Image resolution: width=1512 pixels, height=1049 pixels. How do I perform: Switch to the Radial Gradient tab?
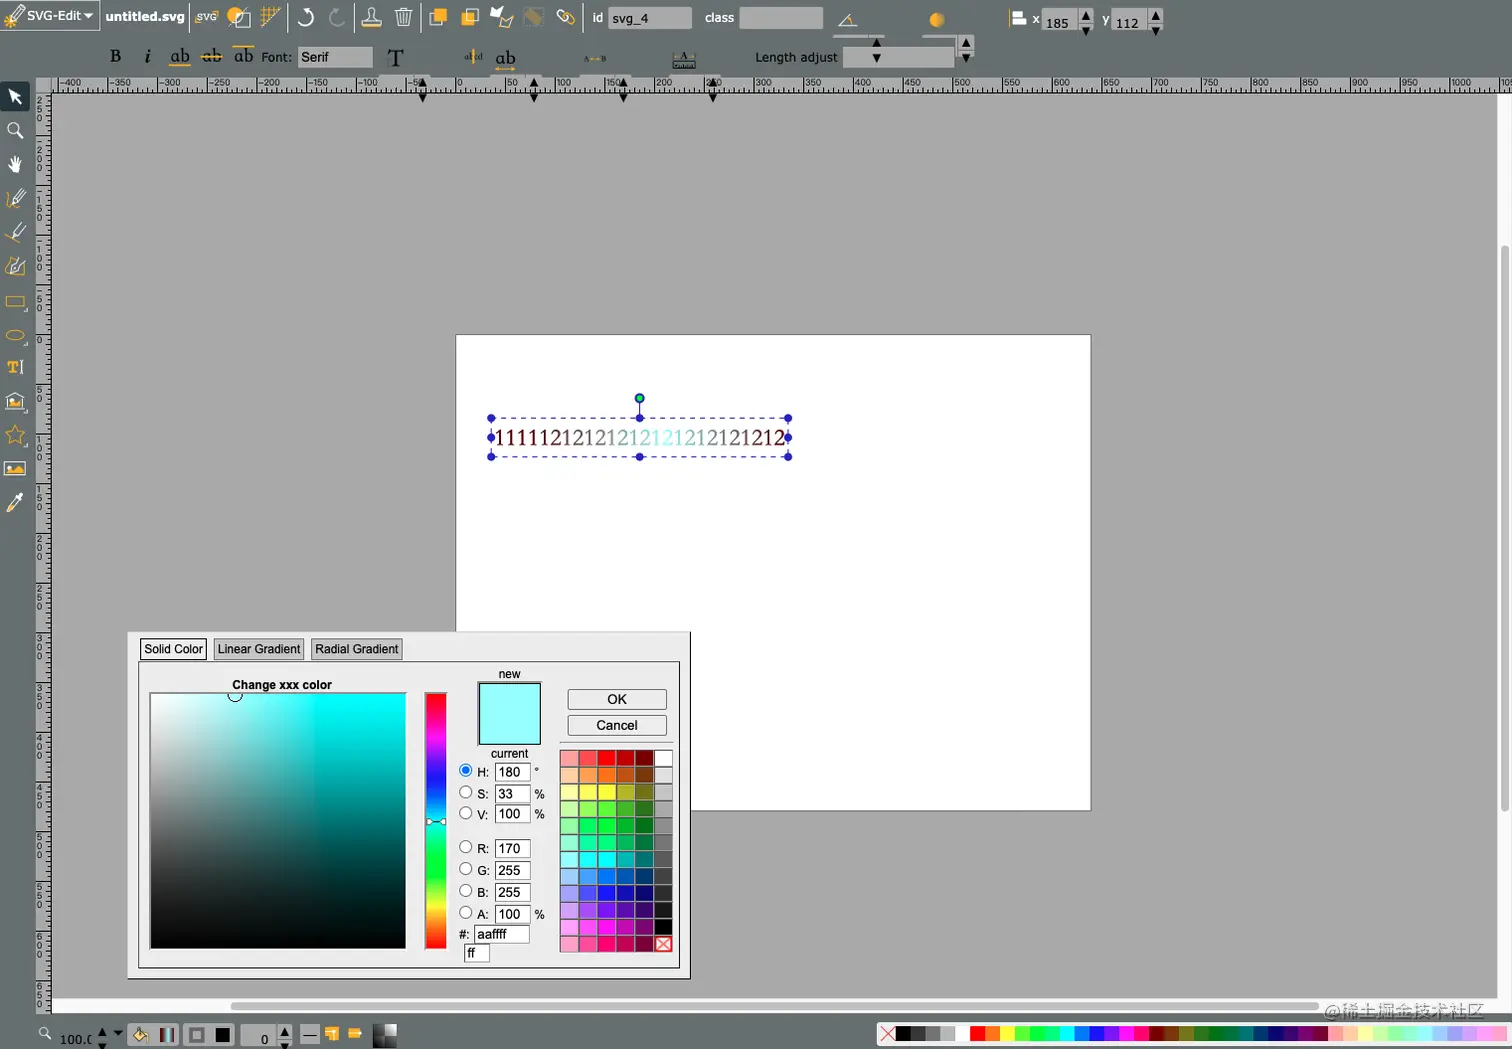(356, 649)
